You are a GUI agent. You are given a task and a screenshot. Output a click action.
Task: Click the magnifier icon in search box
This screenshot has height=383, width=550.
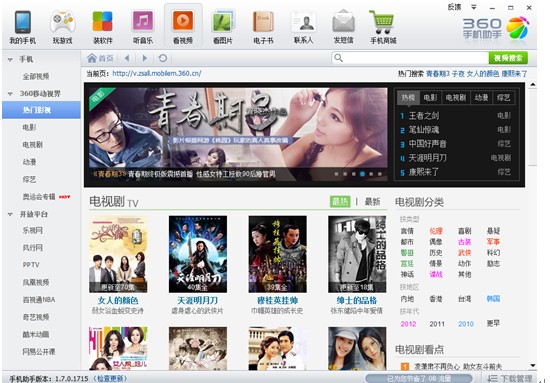click(338, 58)
